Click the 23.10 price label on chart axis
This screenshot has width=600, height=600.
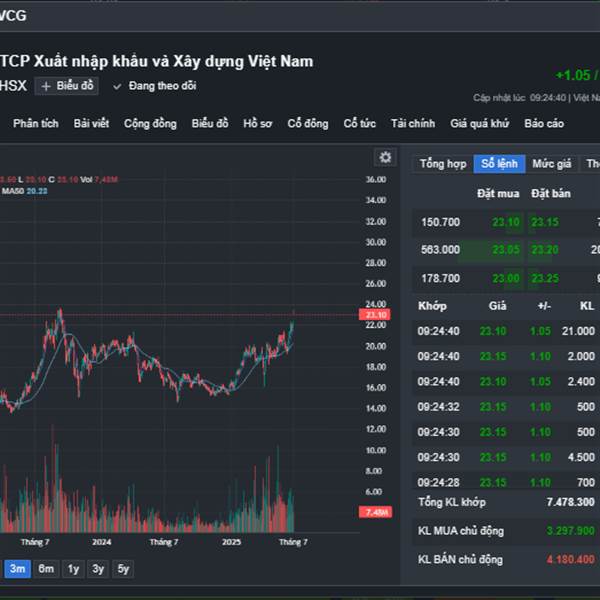375,315
